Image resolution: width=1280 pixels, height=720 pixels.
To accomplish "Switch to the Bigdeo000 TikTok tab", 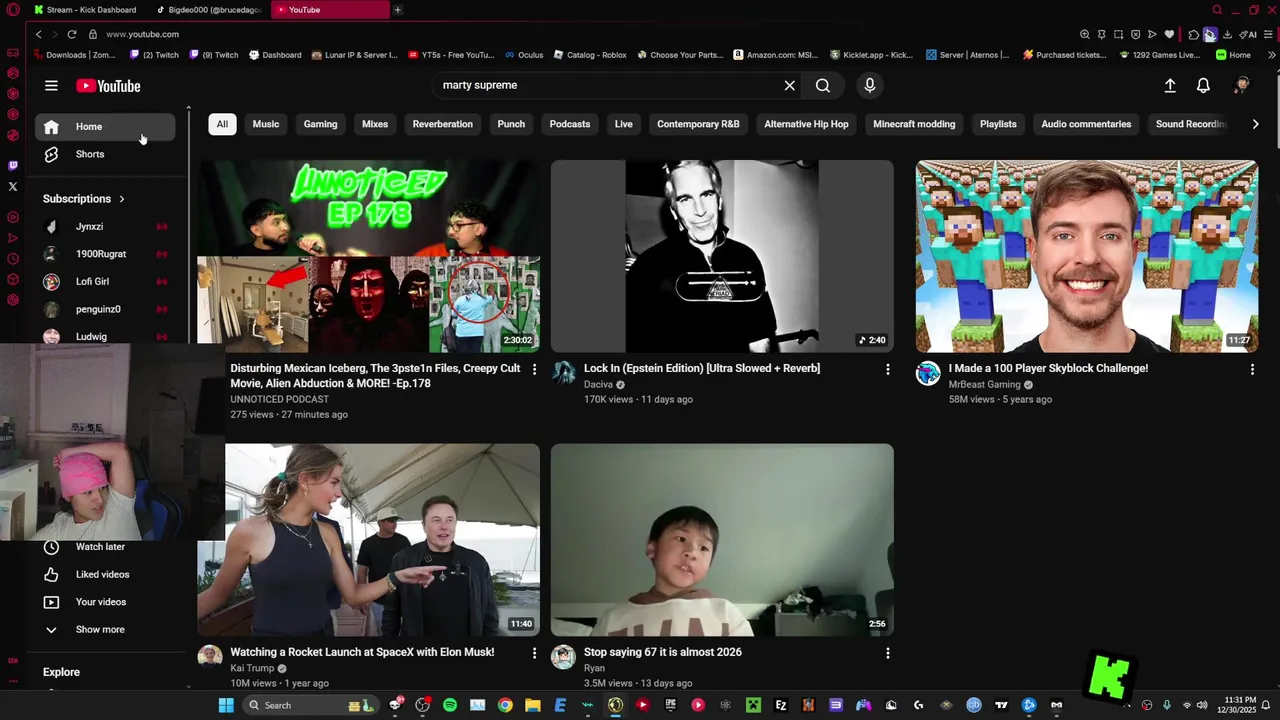I will point(208,10).
